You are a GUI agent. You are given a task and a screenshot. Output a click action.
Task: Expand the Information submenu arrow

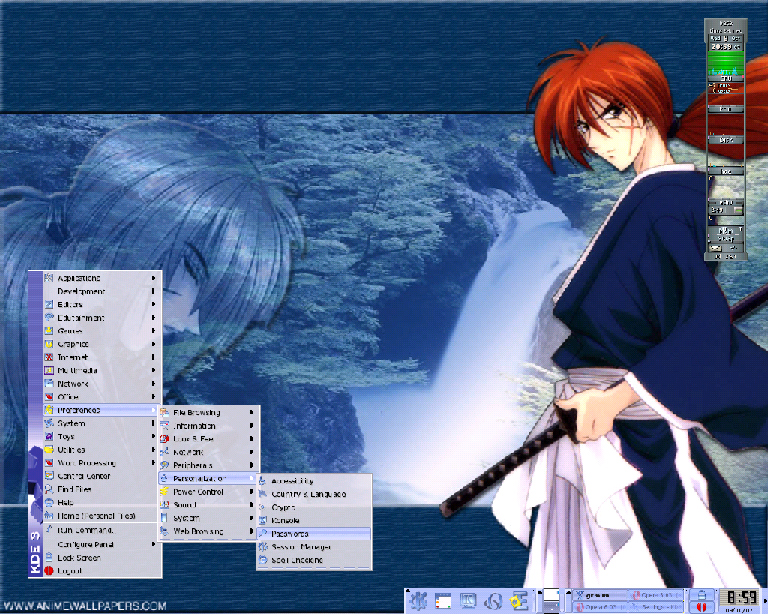[251, 426]
